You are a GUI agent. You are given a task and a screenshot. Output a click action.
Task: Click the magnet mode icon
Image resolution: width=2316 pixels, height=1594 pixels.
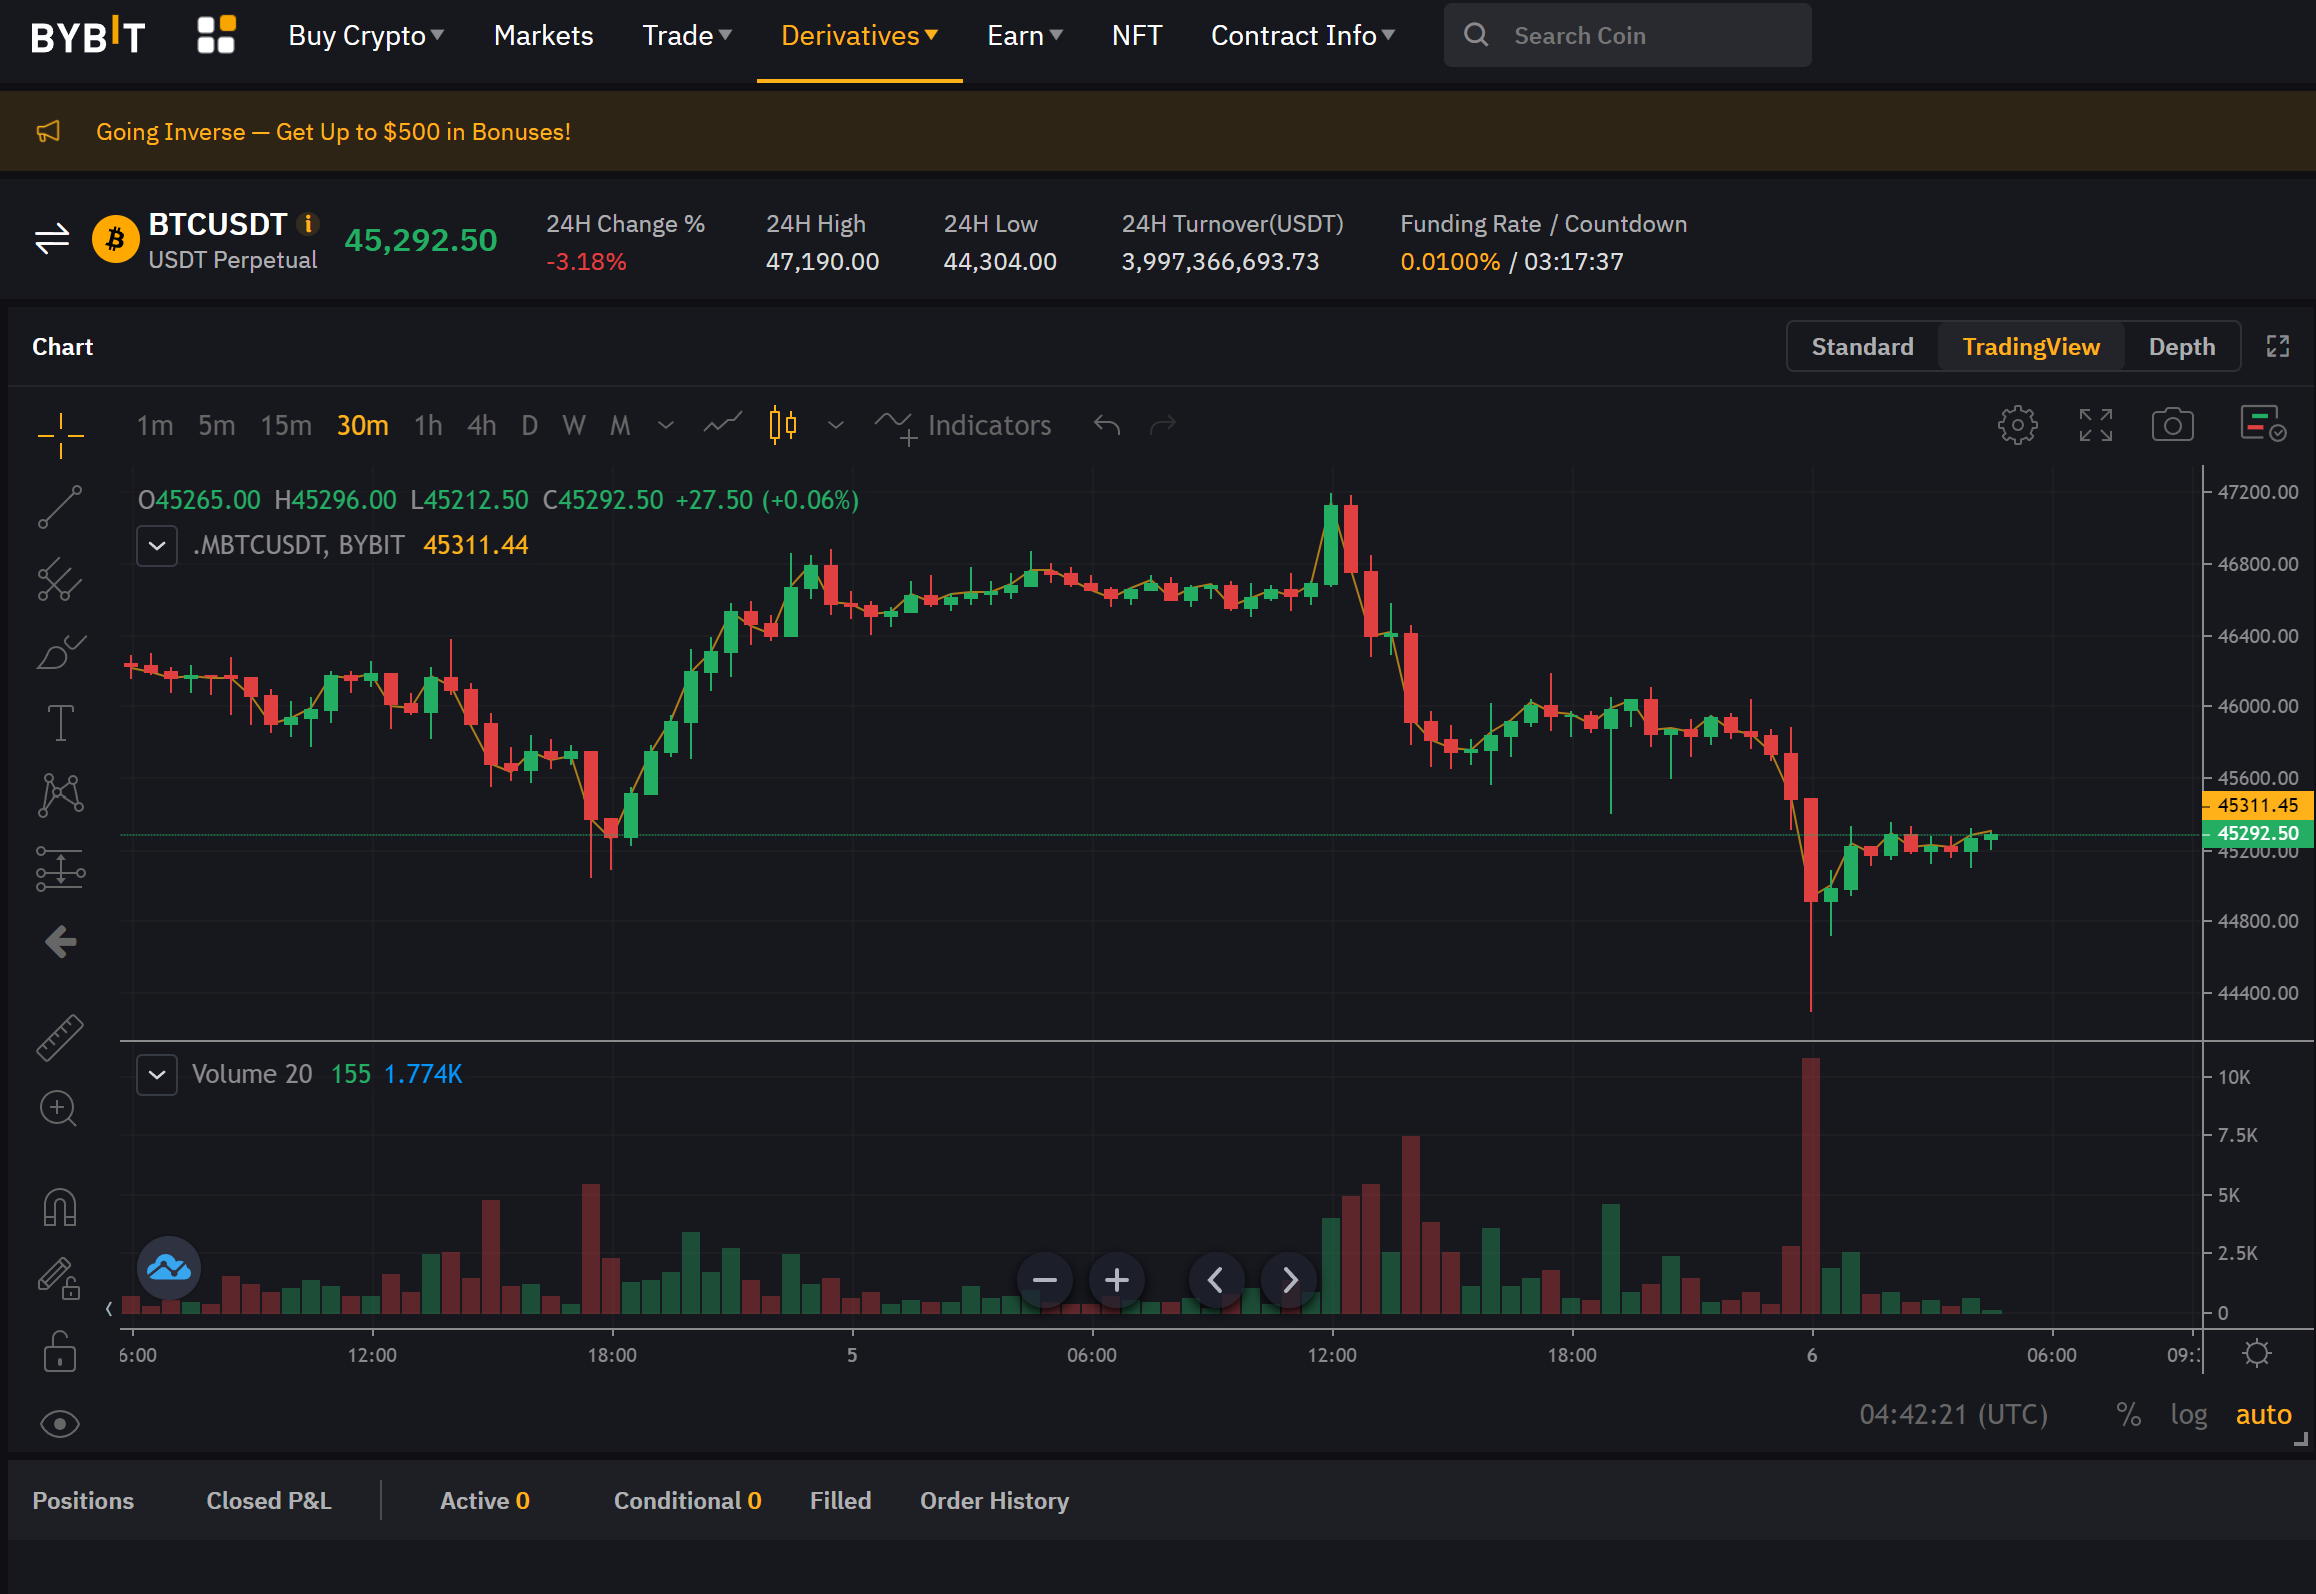[60, 1207]
